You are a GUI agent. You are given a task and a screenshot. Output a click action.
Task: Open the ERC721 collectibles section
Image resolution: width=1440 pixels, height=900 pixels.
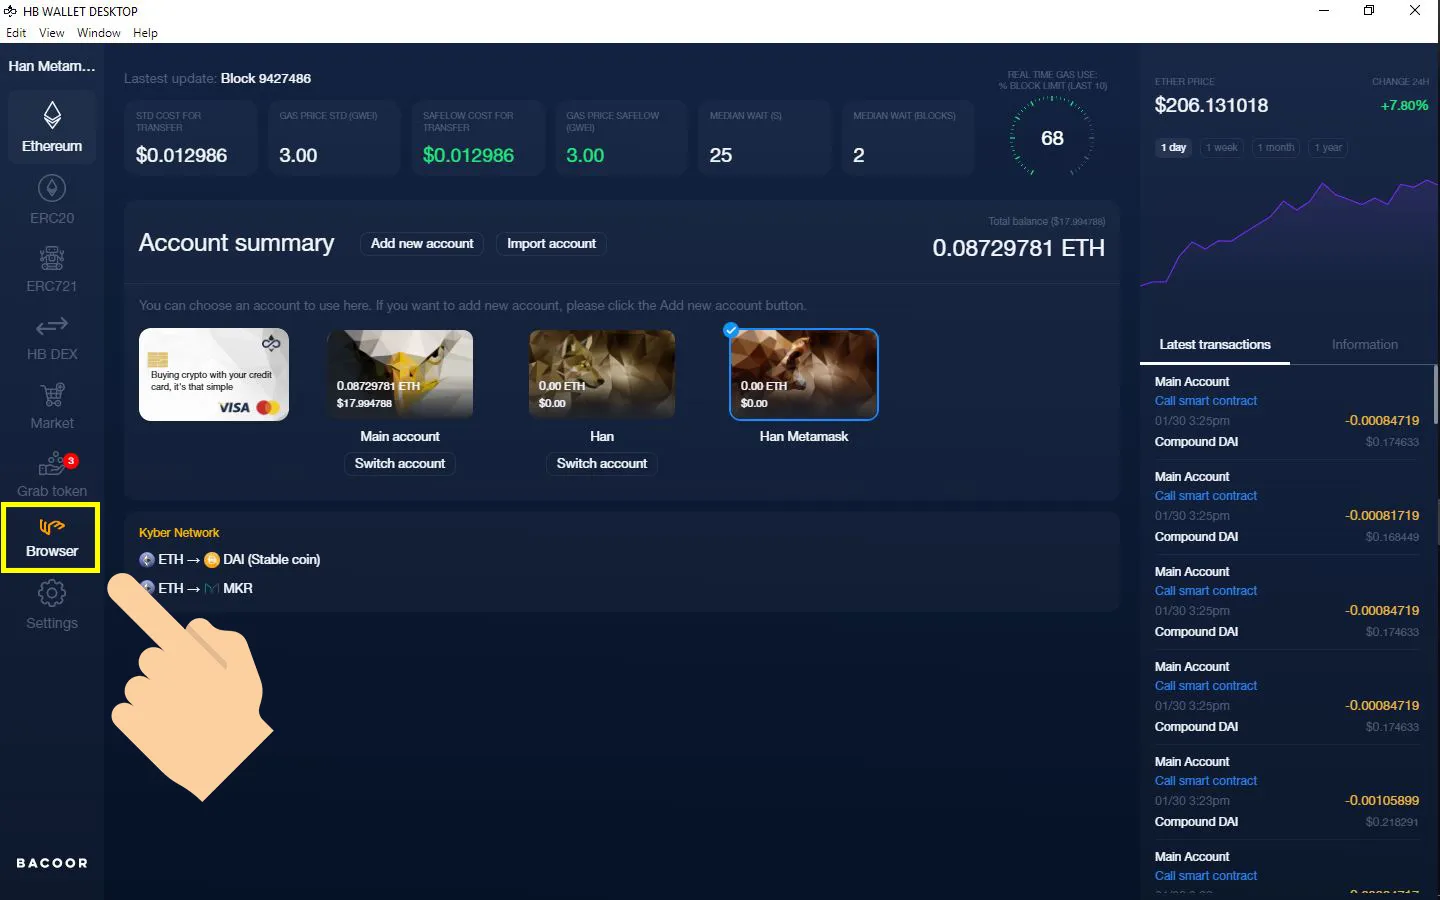[x=51, y=263]
